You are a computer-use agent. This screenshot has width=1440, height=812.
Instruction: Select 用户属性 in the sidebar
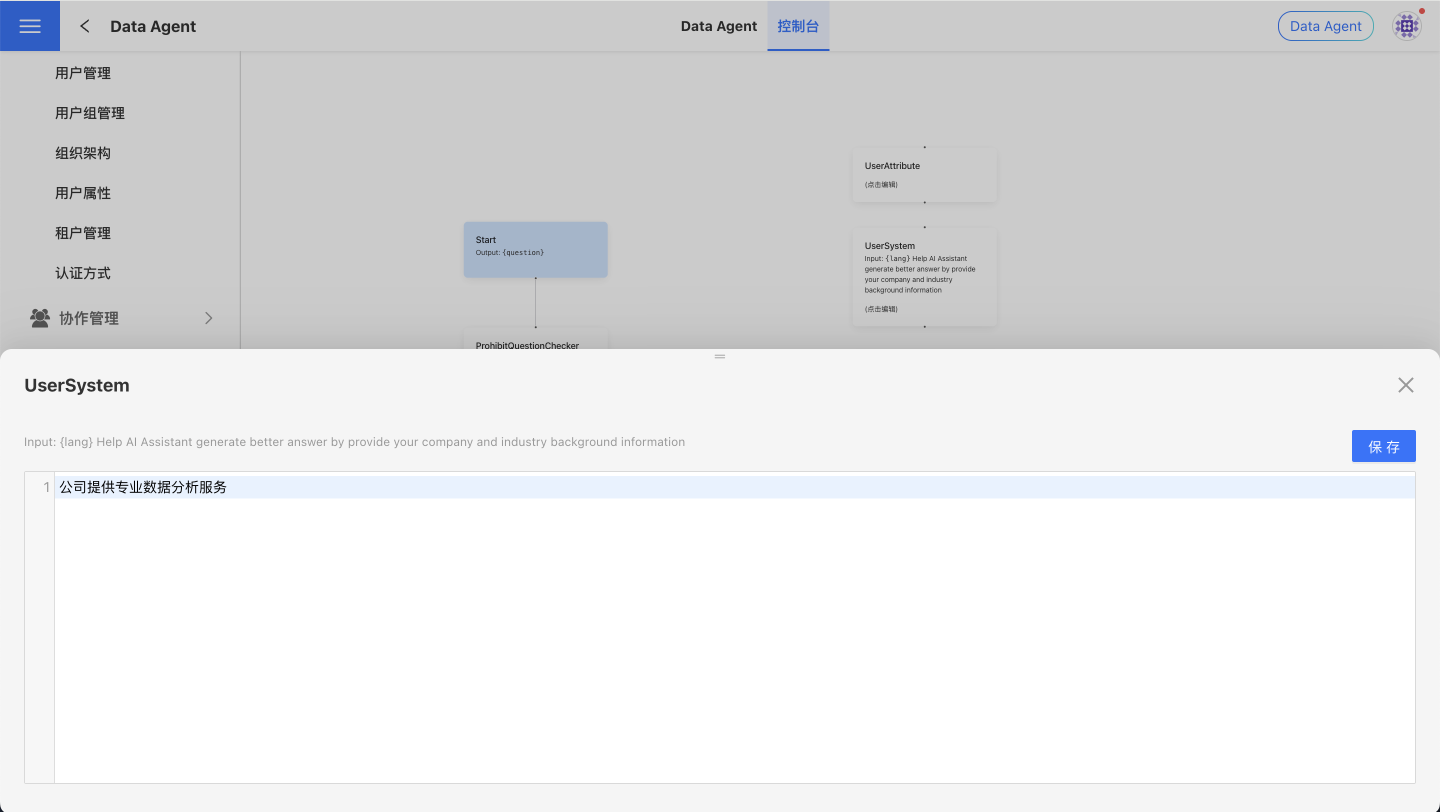coord(83,193)
